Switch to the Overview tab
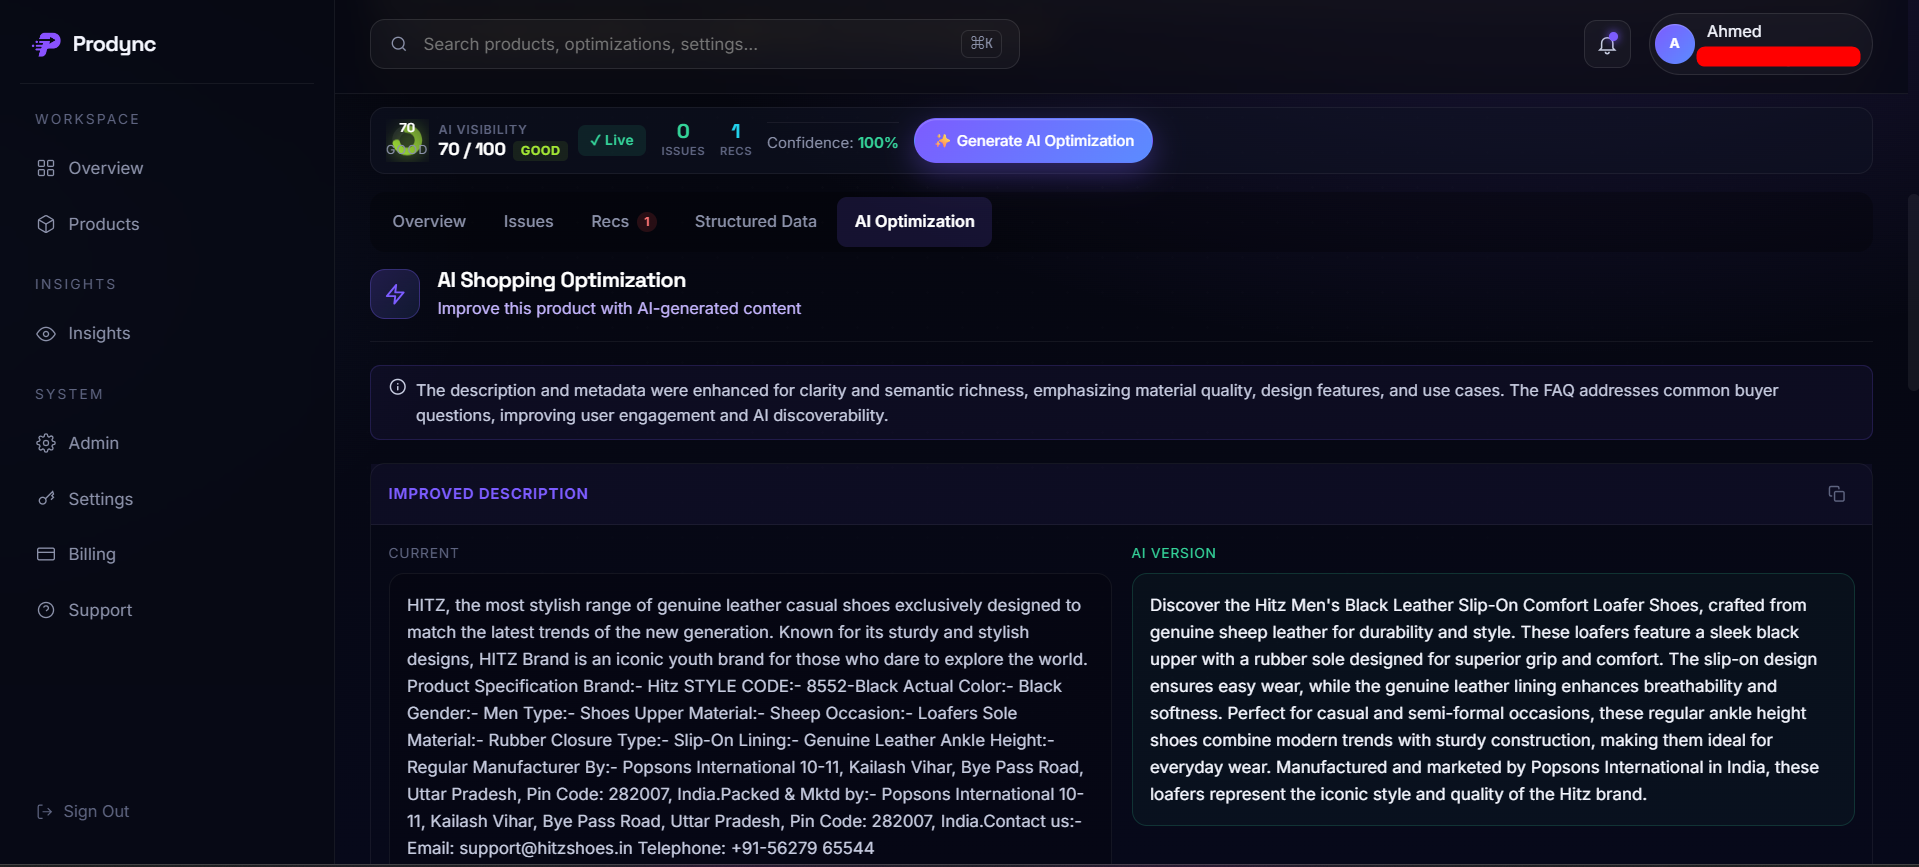The width and height of the screenshot is (1919, 867). tap(429, 222)
